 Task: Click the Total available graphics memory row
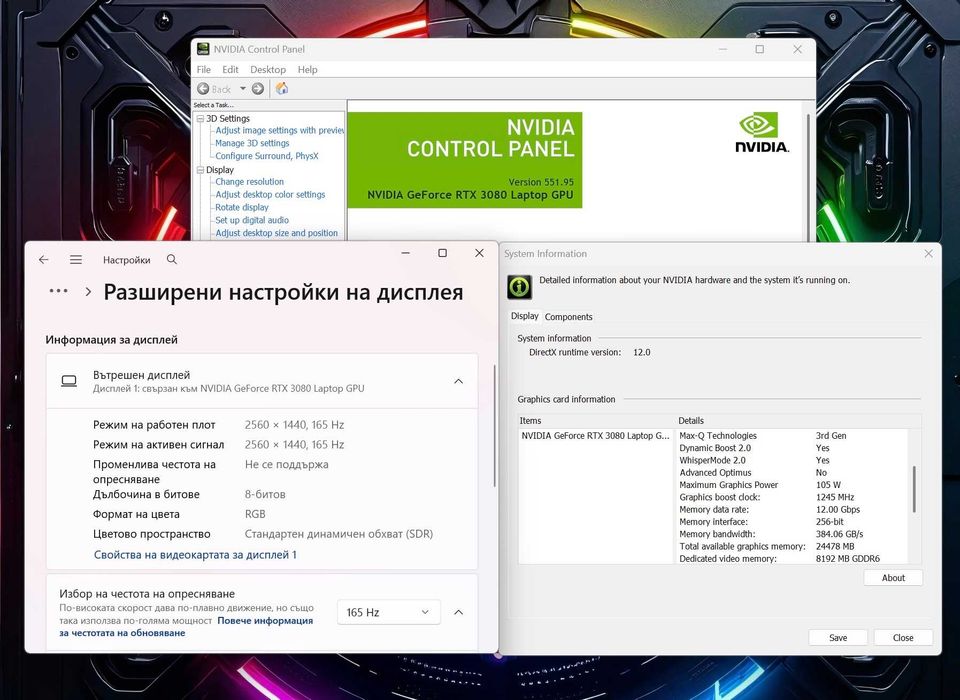(793, 546)
